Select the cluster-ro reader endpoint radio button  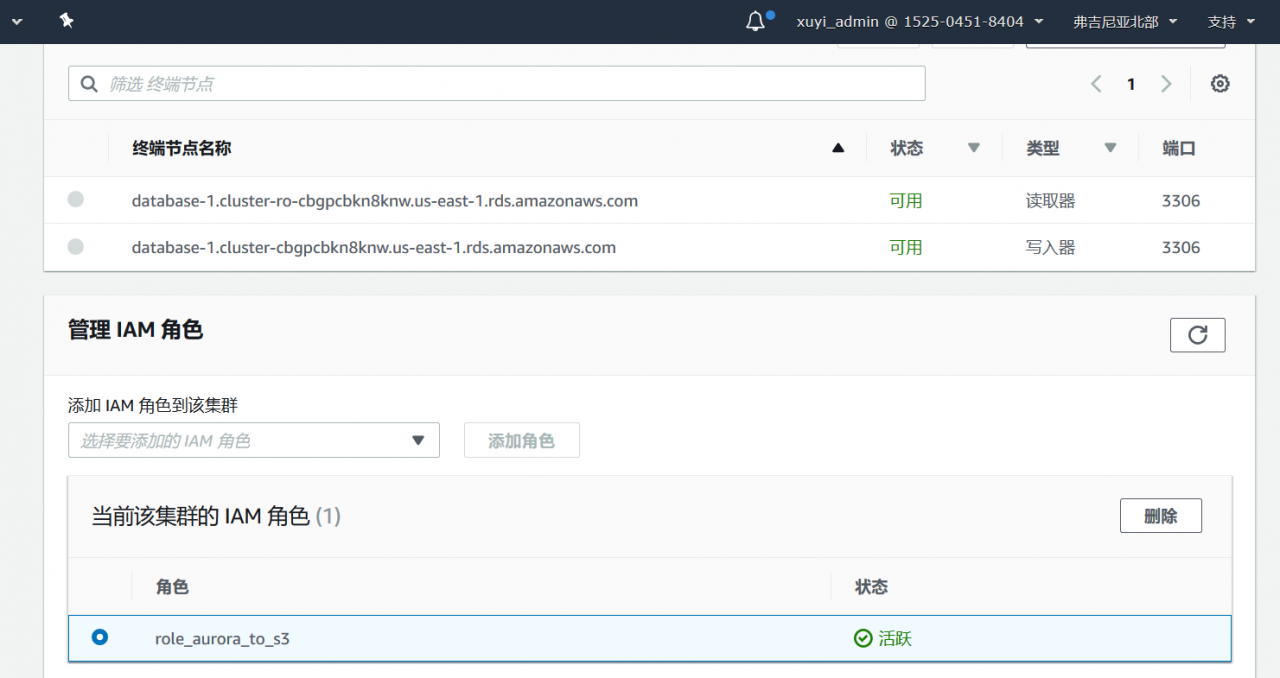[76, 200]
